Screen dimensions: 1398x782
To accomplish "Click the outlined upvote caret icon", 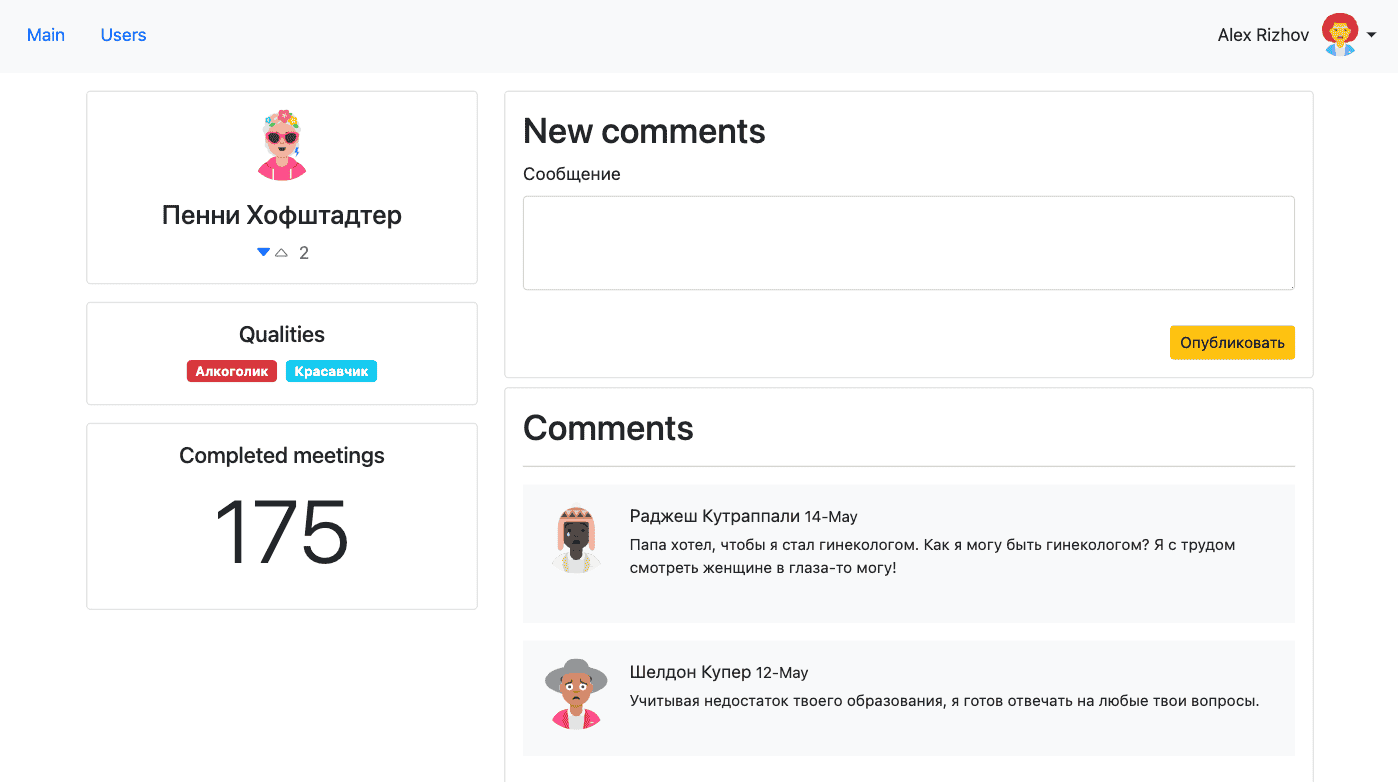I will 282,253.
